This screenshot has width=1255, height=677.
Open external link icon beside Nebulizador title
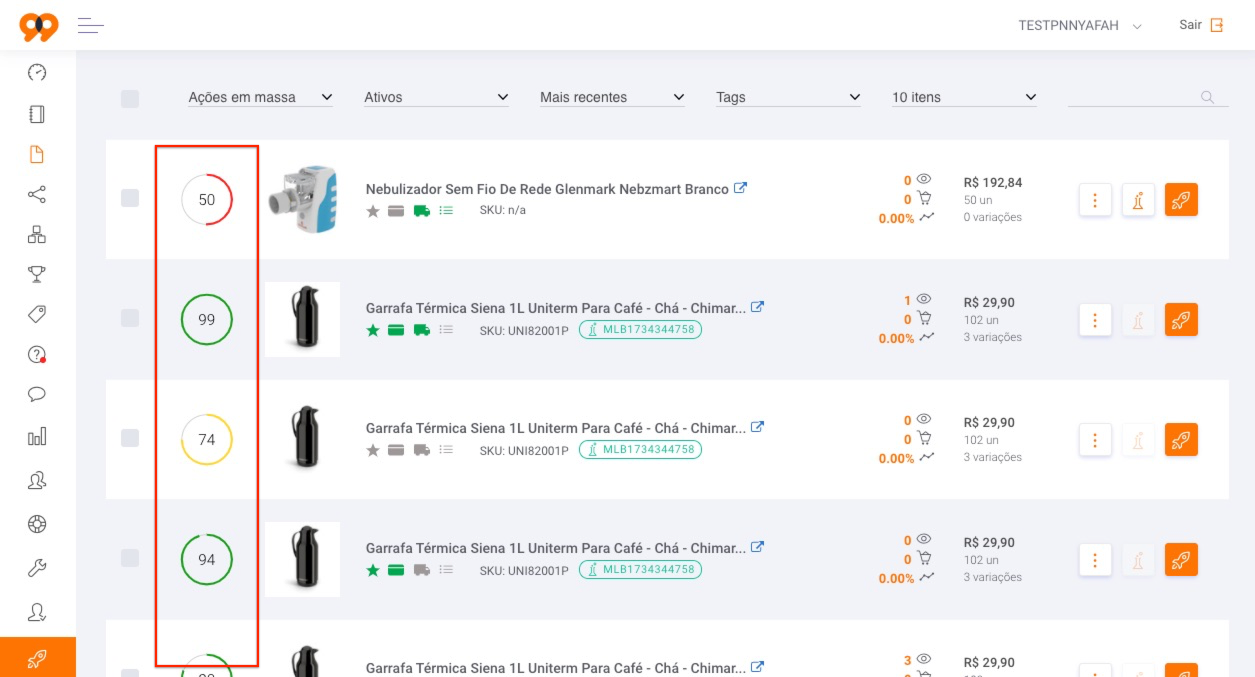click(740, 188)
